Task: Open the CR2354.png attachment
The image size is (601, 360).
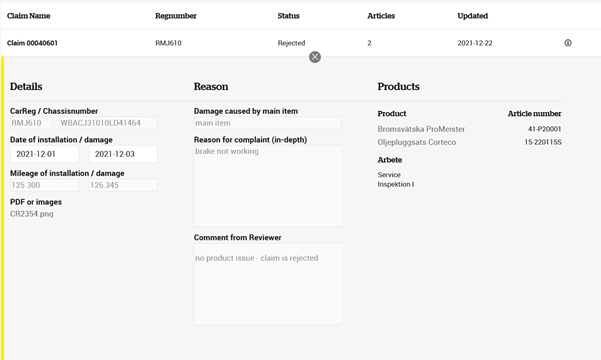Action: click(x=31, y=214)
